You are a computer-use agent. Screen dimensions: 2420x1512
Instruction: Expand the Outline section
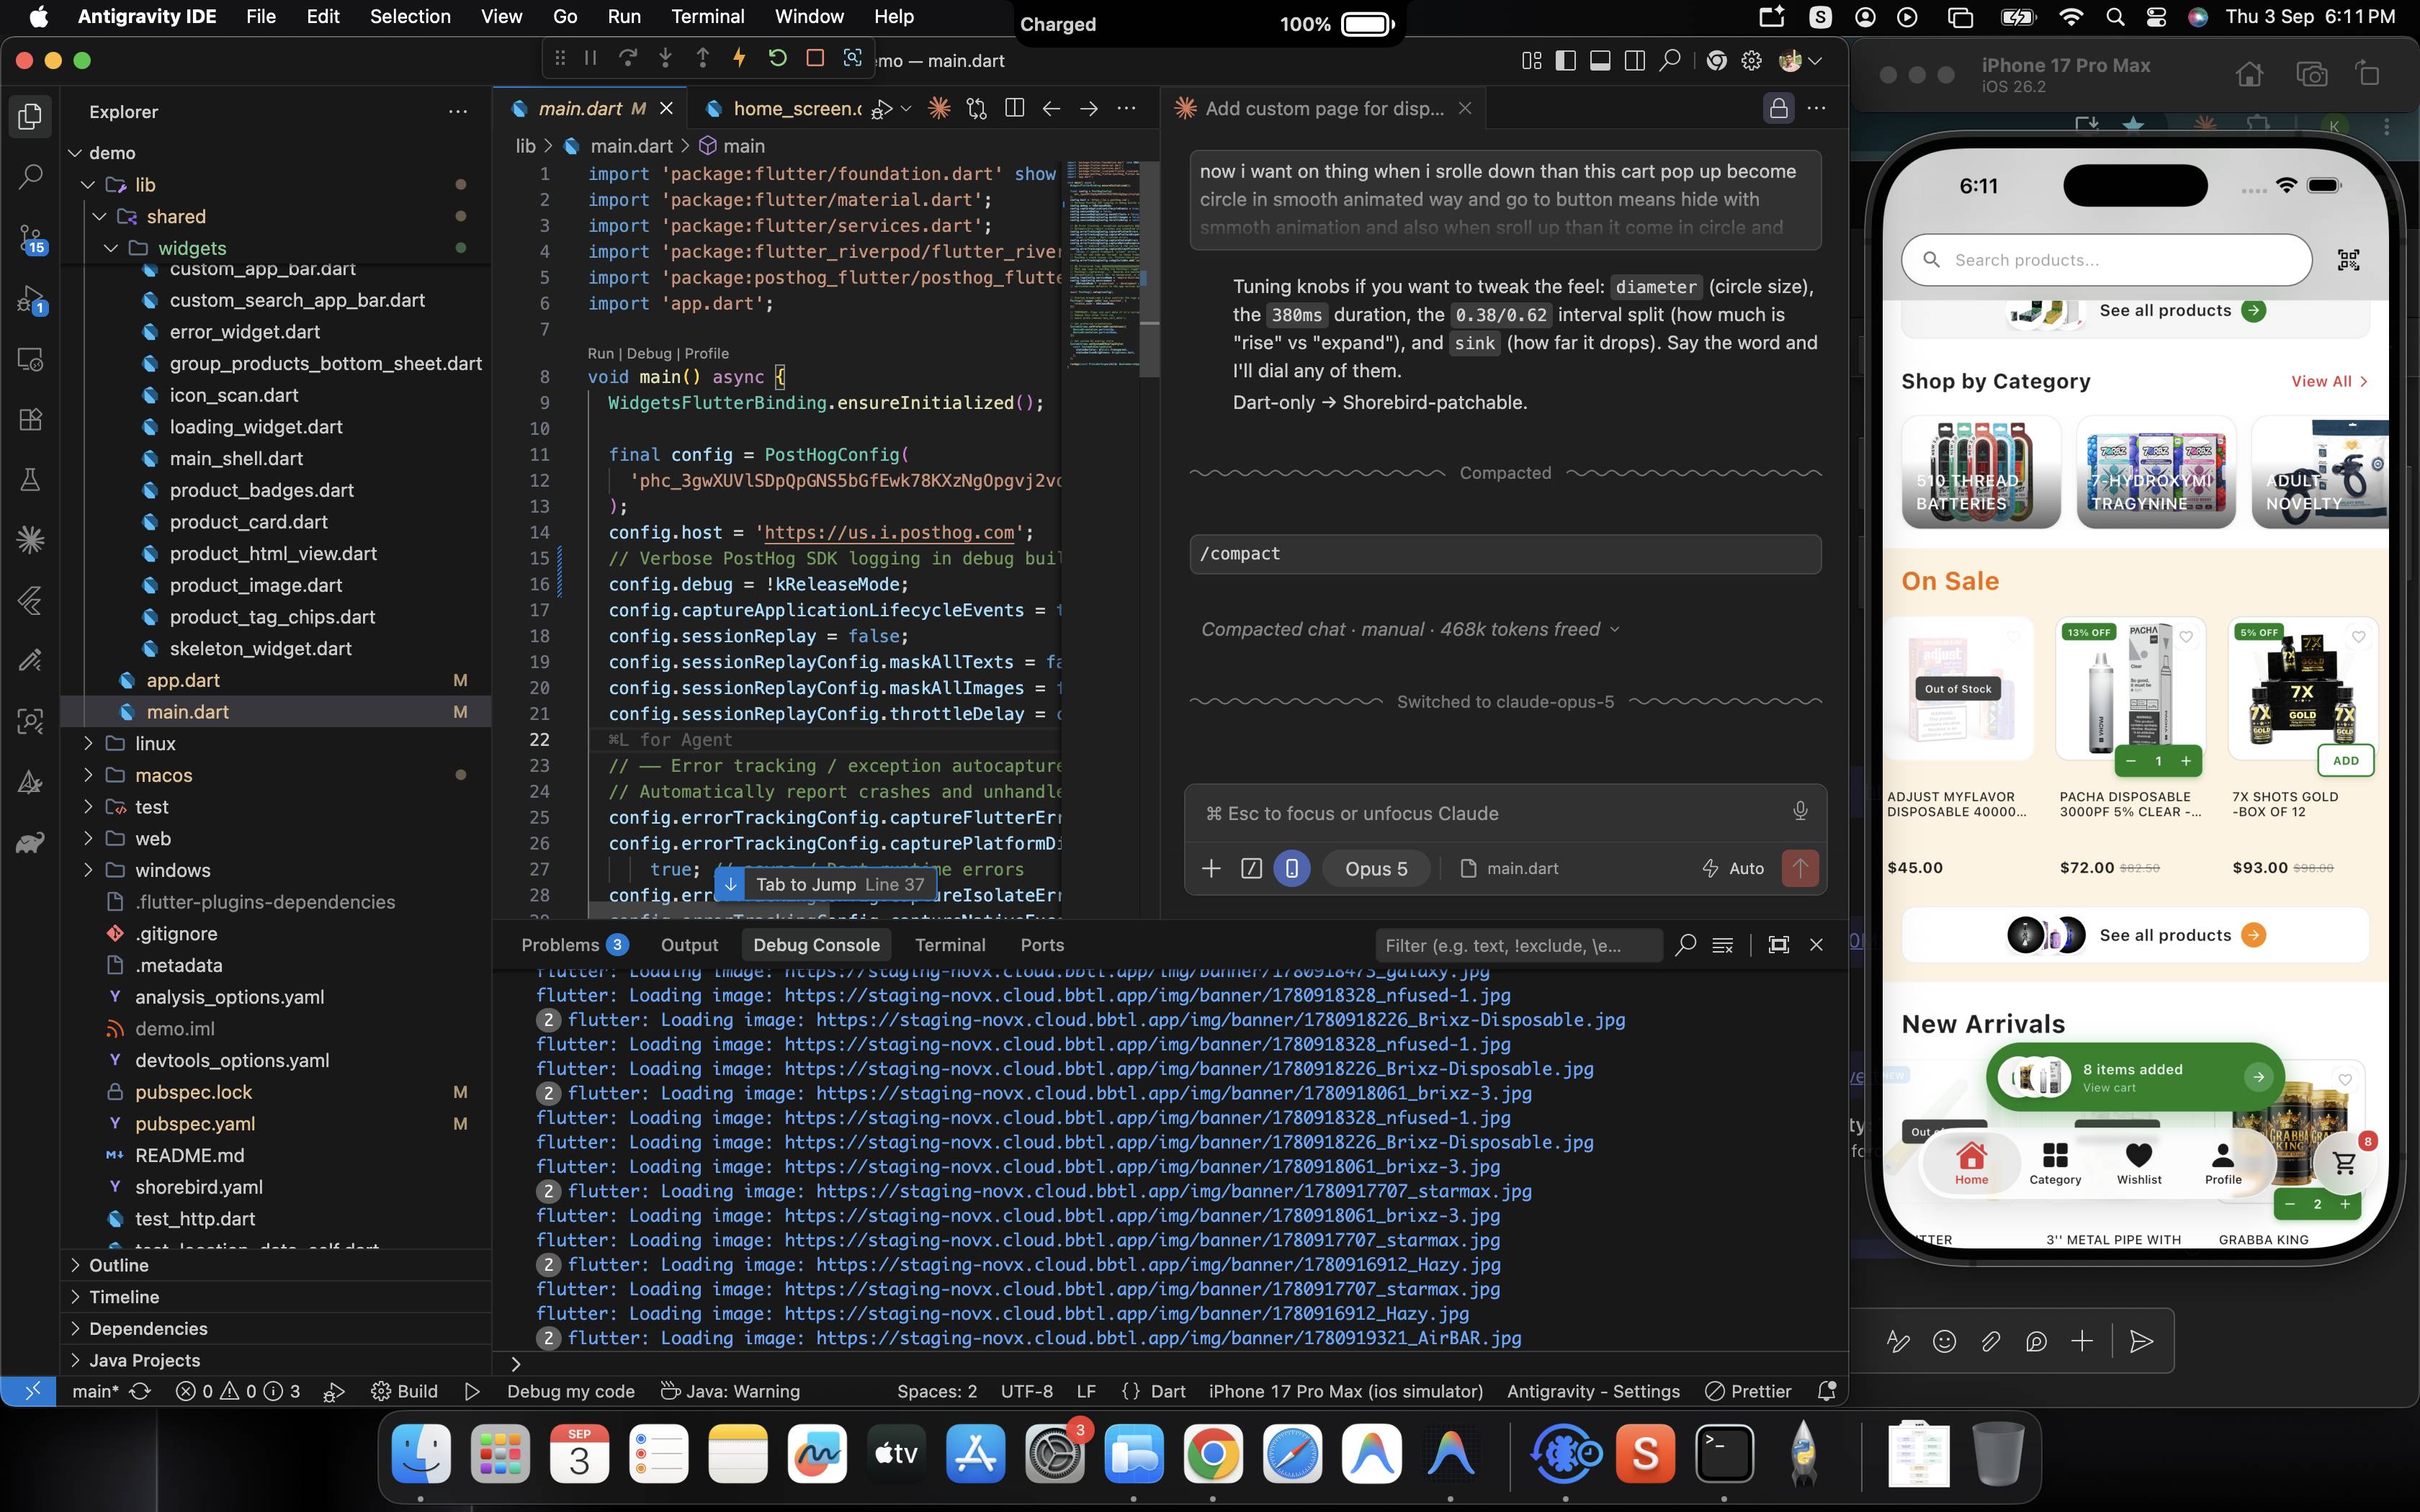pos(118,1264)
